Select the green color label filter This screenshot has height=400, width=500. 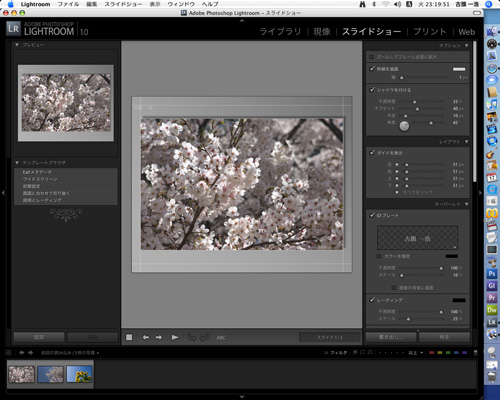448,353
